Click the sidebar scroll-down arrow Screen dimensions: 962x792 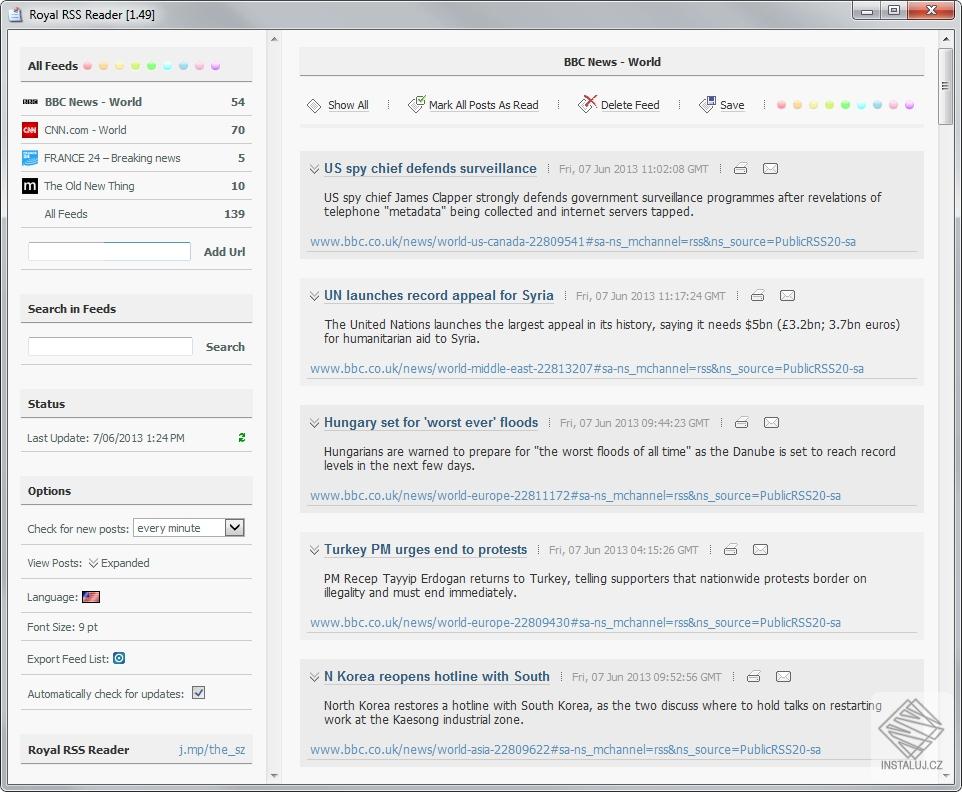point(274,776)
